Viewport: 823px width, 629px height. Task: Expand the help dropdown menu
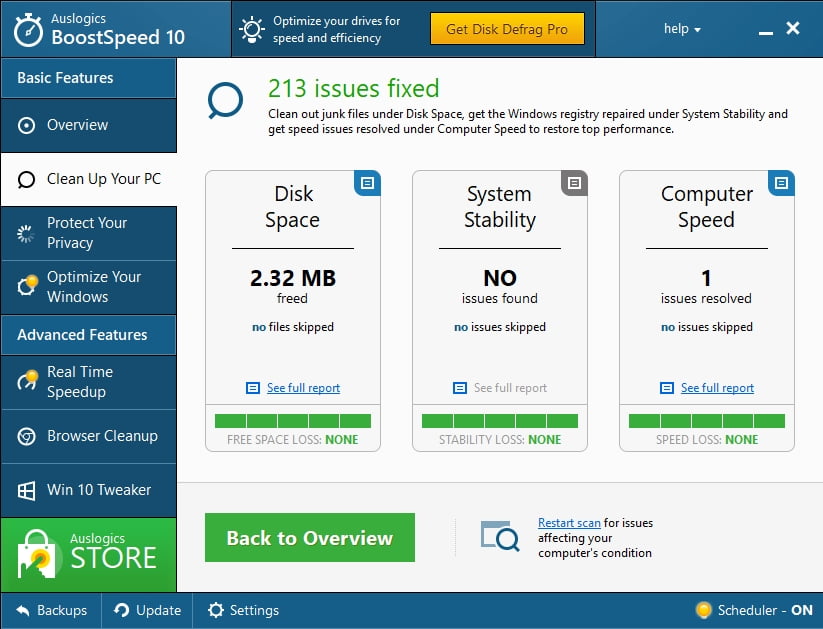(x=682, y=29)
